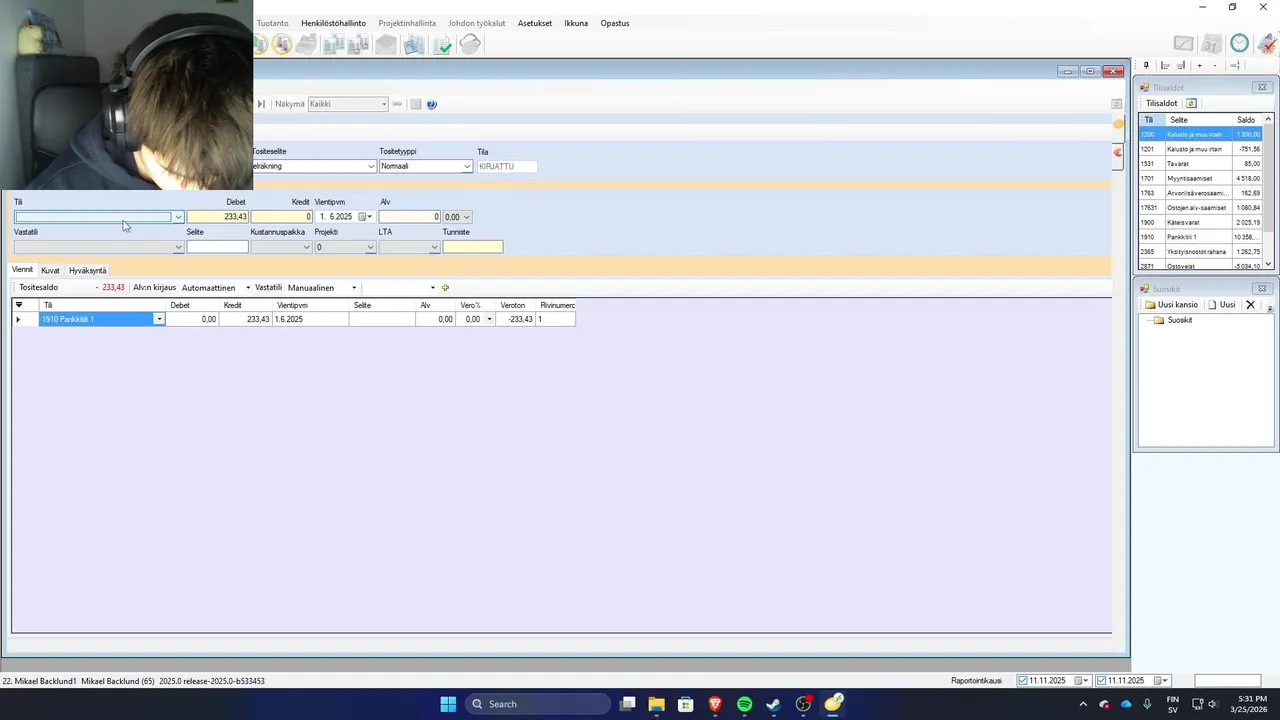Click the Uusi button in Suosikit panel
1280x720 pixels.
coord(1222,305)
